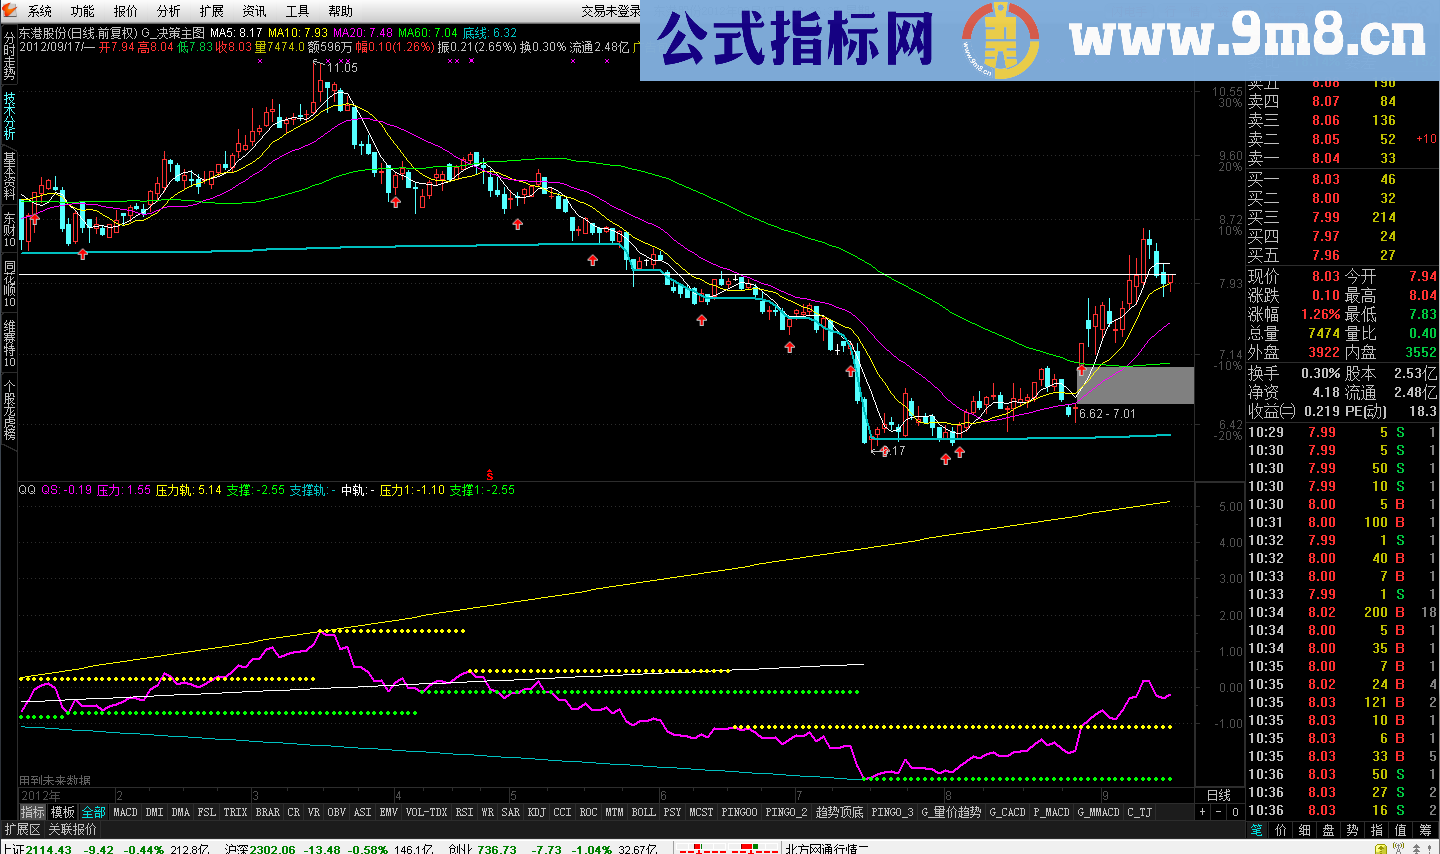This screenshot has width=1440, height=854.
Task: Switch indicator to KDJ
Action: [x=536, y=812]
